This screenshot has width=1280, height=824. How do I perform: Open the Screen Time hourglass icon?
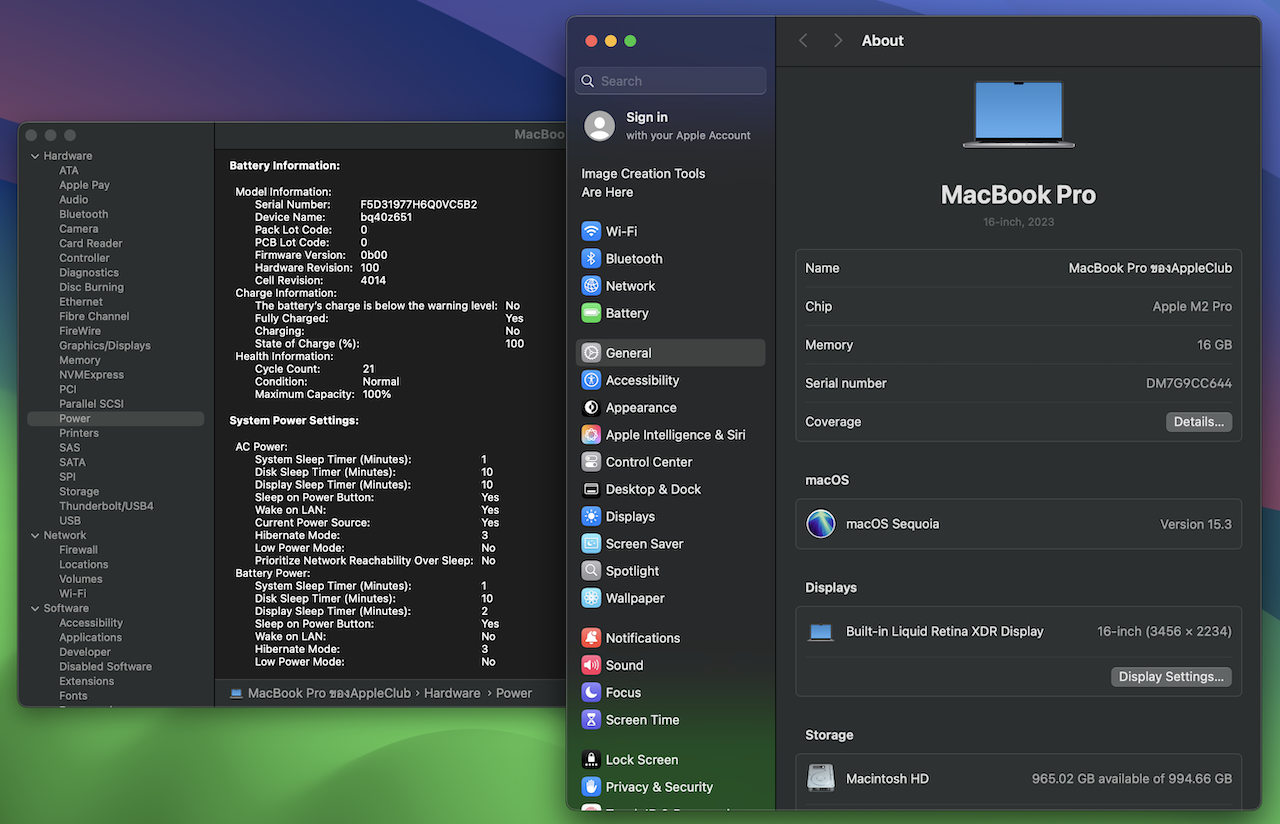[591, 720]
